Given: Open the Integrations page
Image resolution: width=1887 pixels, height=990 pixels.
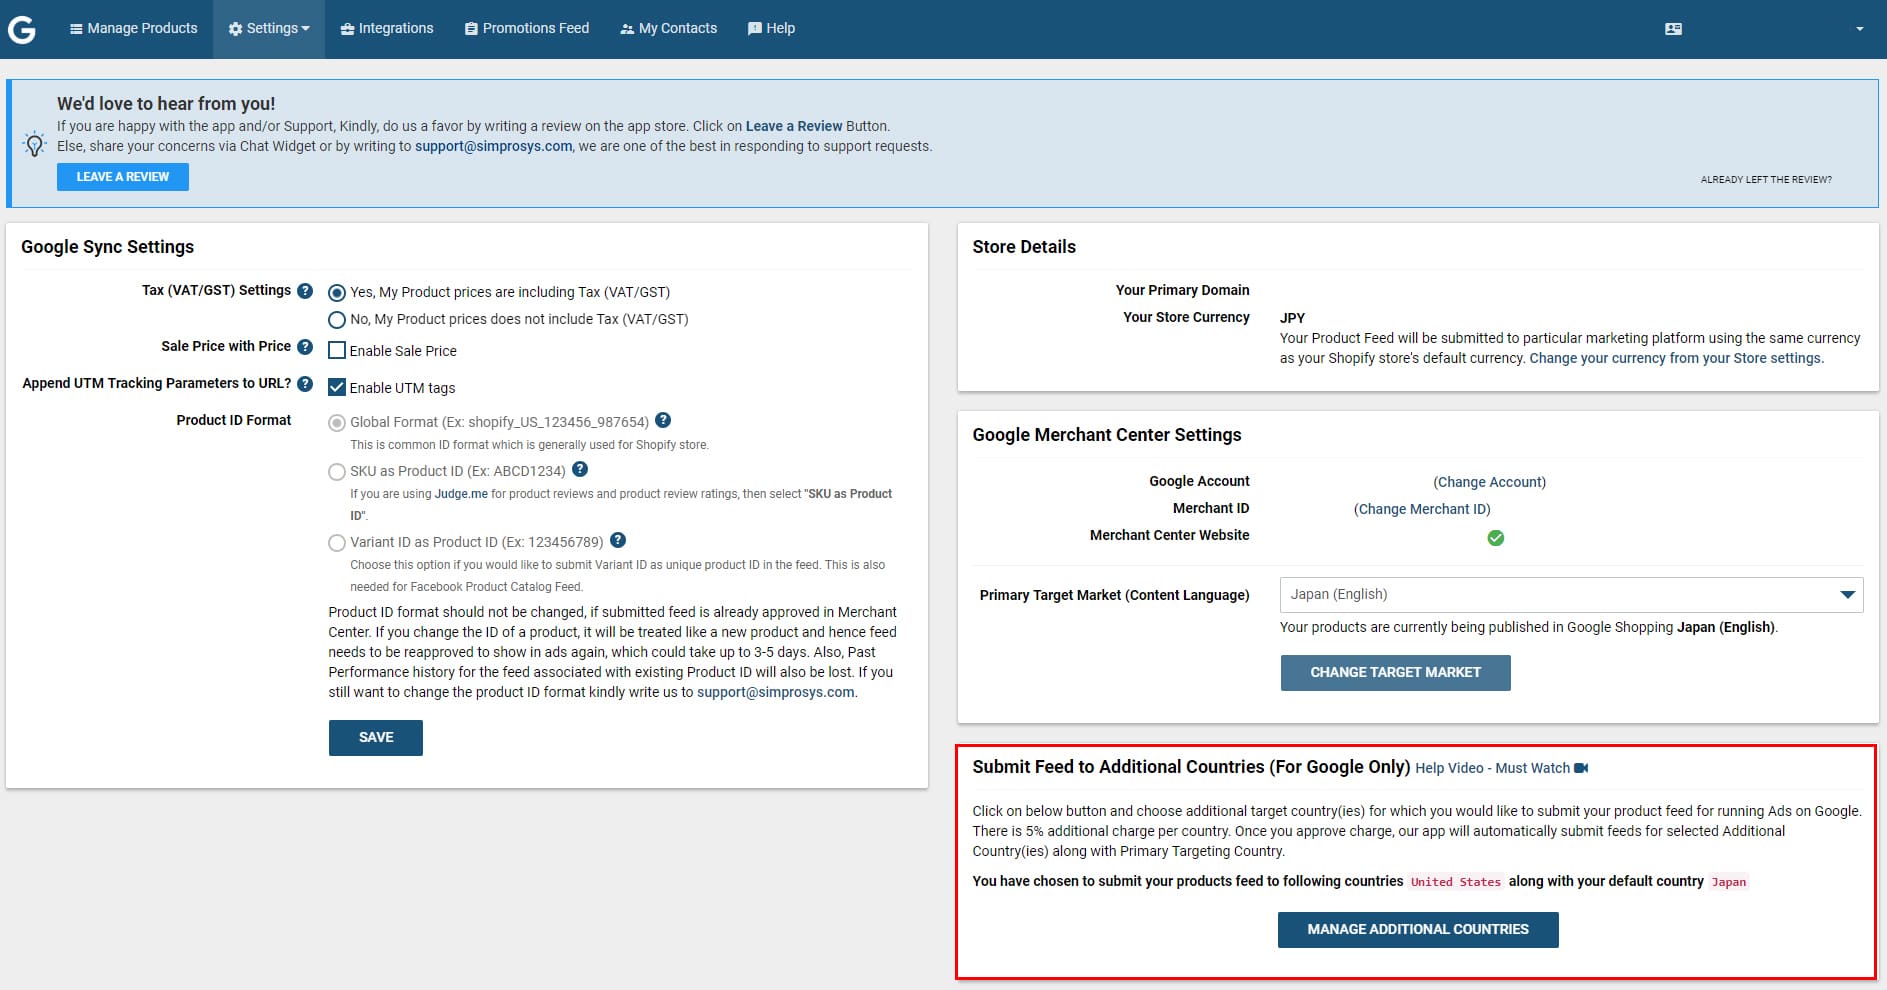Looking at the screenshot, I should tap(387, 29).
